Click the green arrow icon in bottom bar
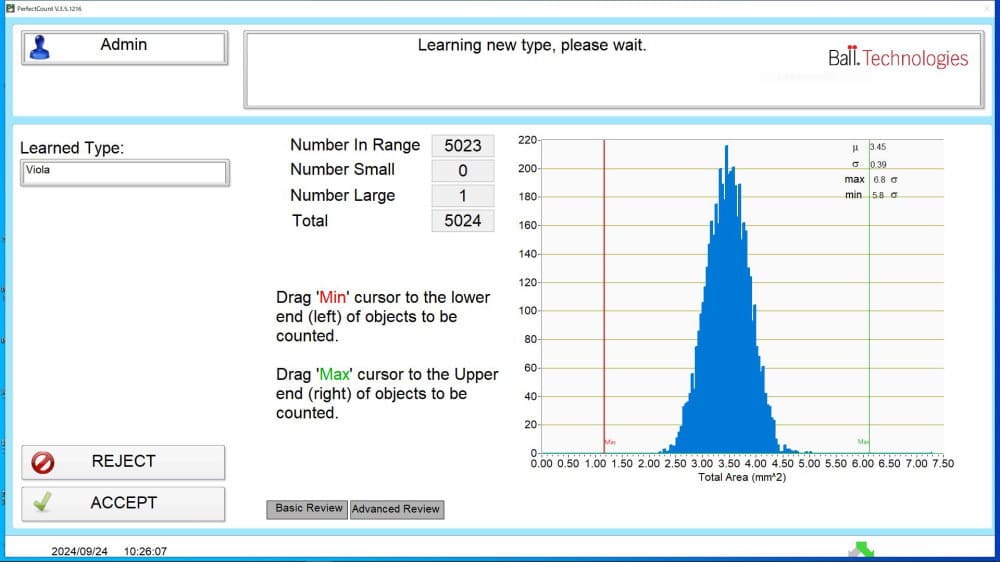Image resolution: width=1000 pixels, height=562 pixels. [860, 550]
